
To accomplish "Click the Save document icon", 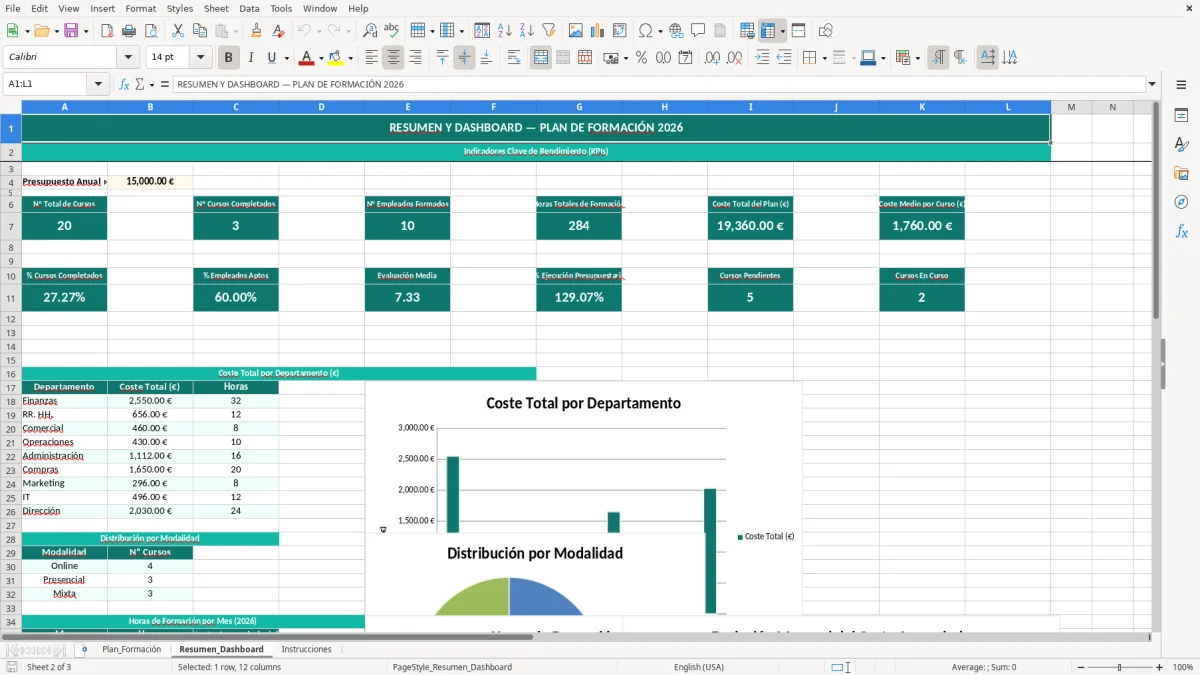I will click(x=71, y=31).
